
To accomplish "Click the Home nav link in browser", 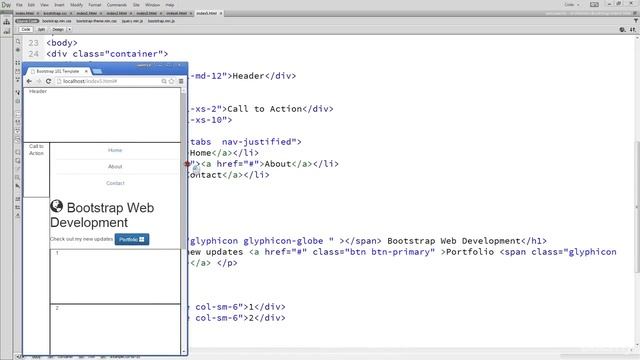I will tap(115, 150).
